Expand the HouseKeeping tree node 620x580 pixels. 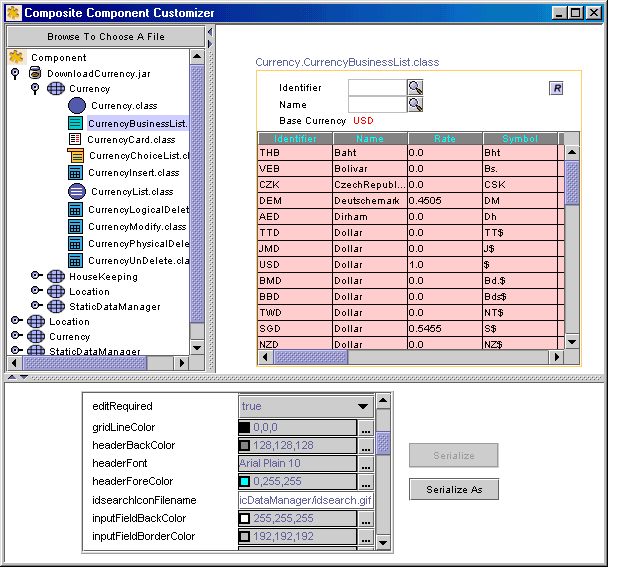[x=36, y=276]
